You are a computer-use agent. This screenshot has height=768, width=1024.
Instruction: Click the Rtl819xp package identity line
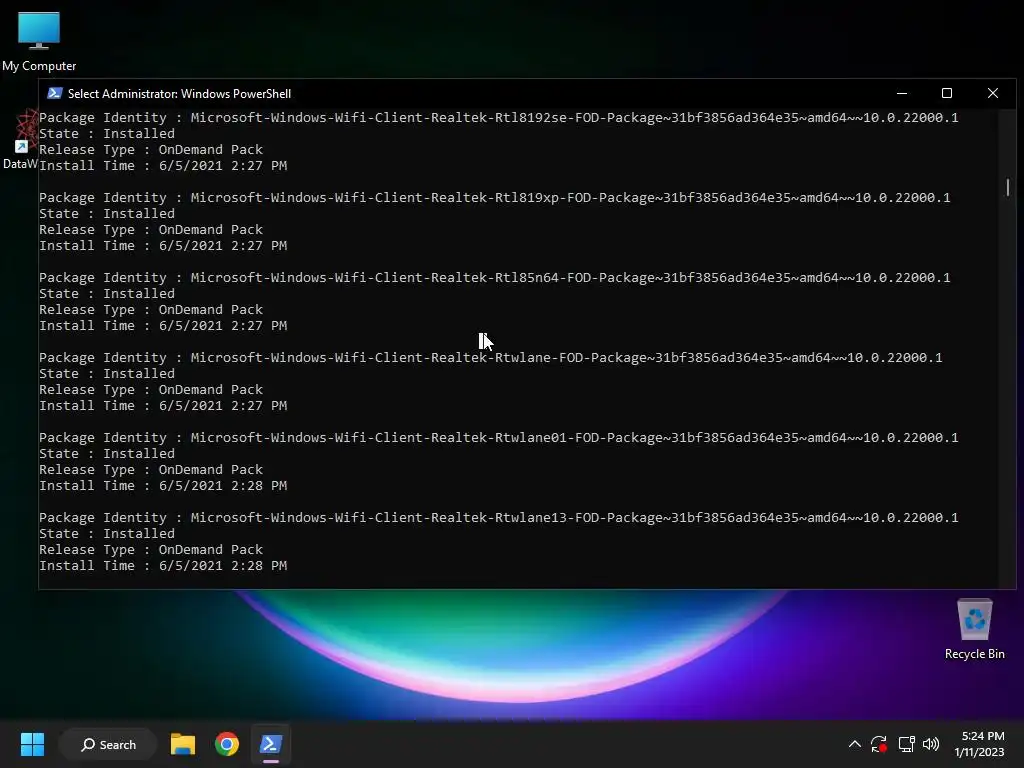coord(494,197)
